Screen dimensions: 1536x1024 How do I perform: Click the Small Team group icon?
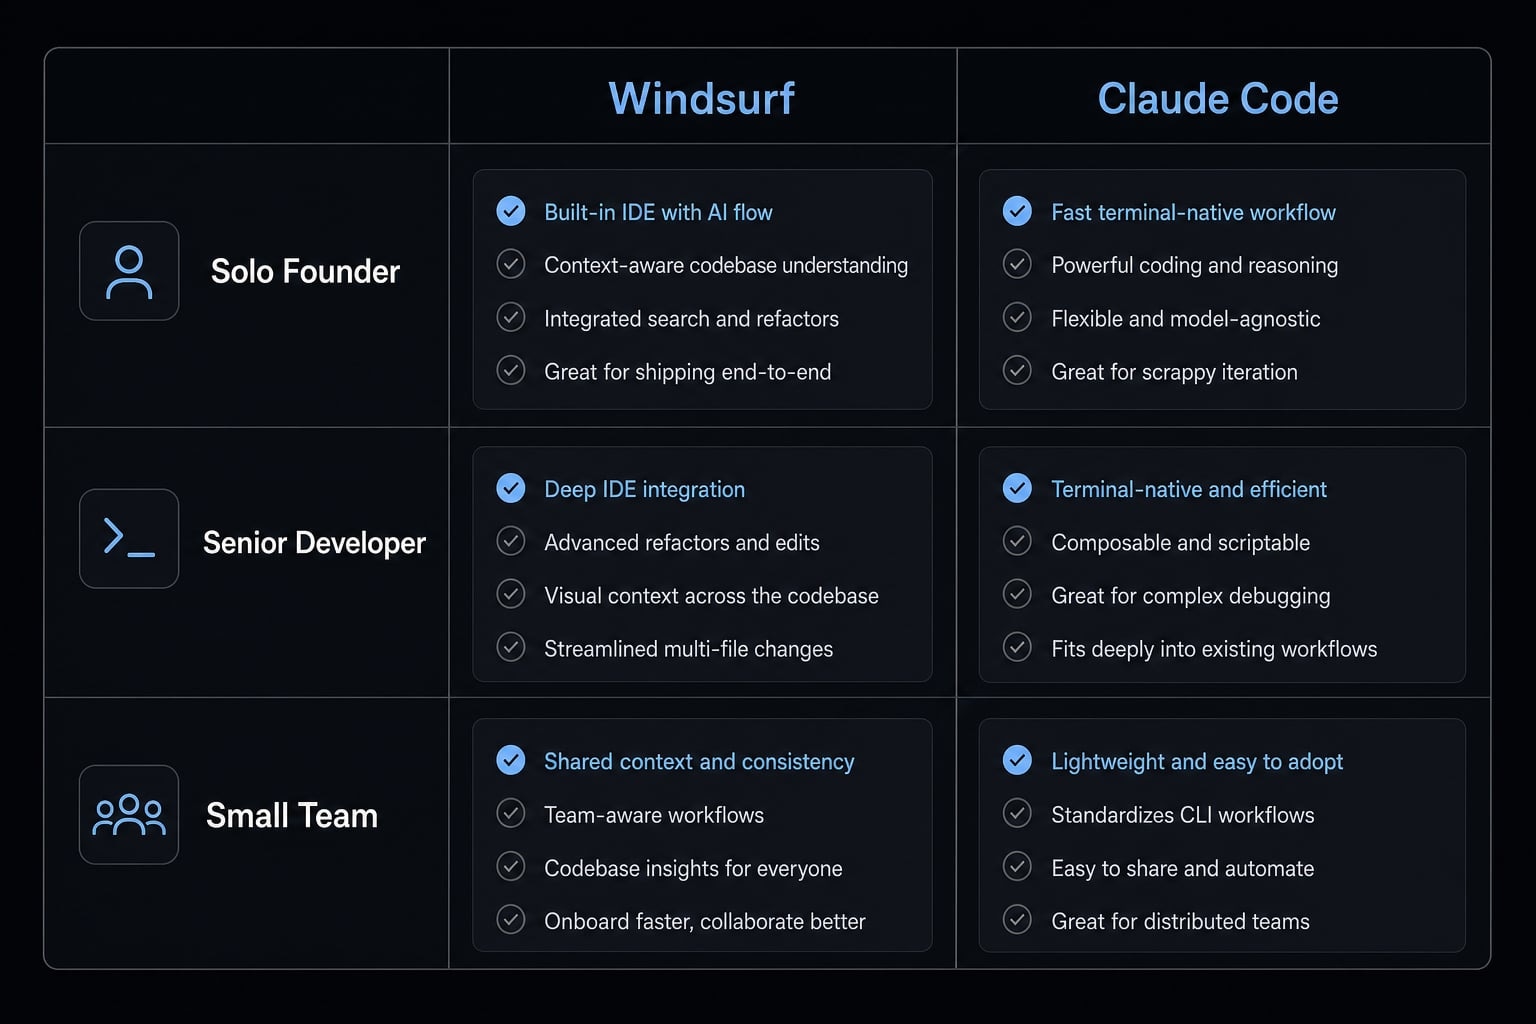click(x=129, y=815)
